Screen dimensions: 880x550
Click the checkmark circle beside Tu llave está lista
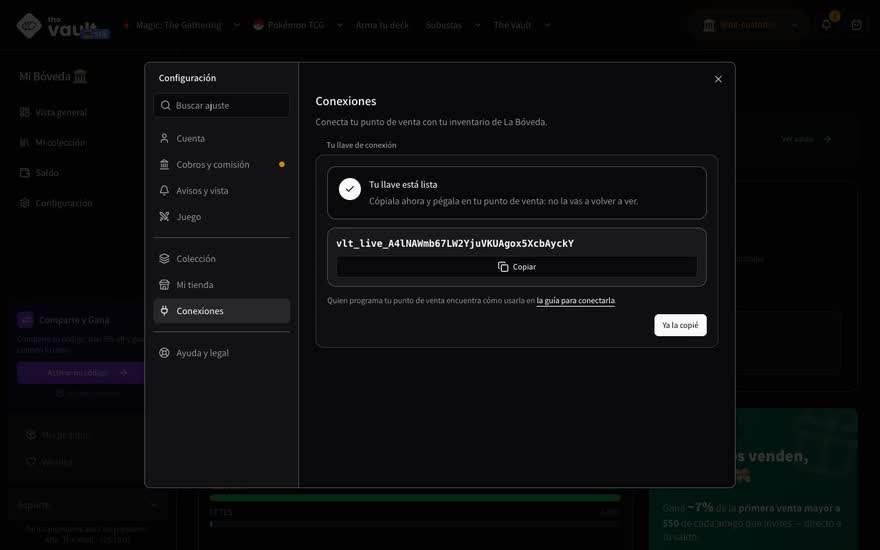(350, 189)
